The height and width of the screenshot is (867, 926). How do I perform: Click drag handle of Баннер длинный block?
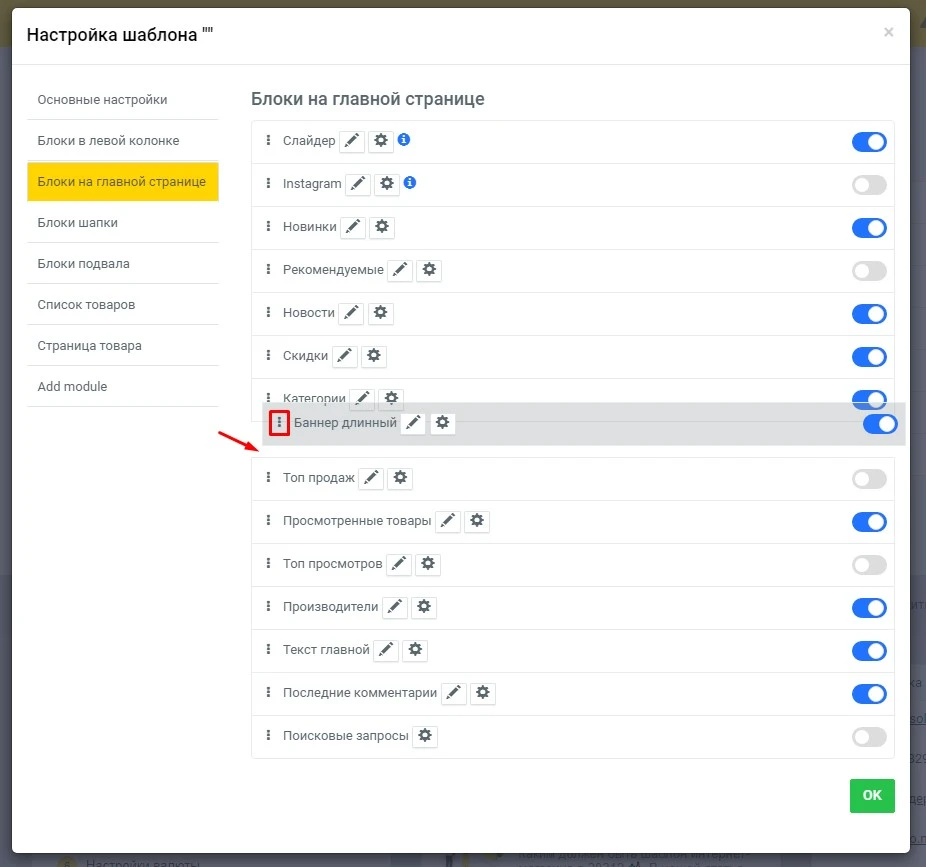pyautogui.click(x=279, y=423)
